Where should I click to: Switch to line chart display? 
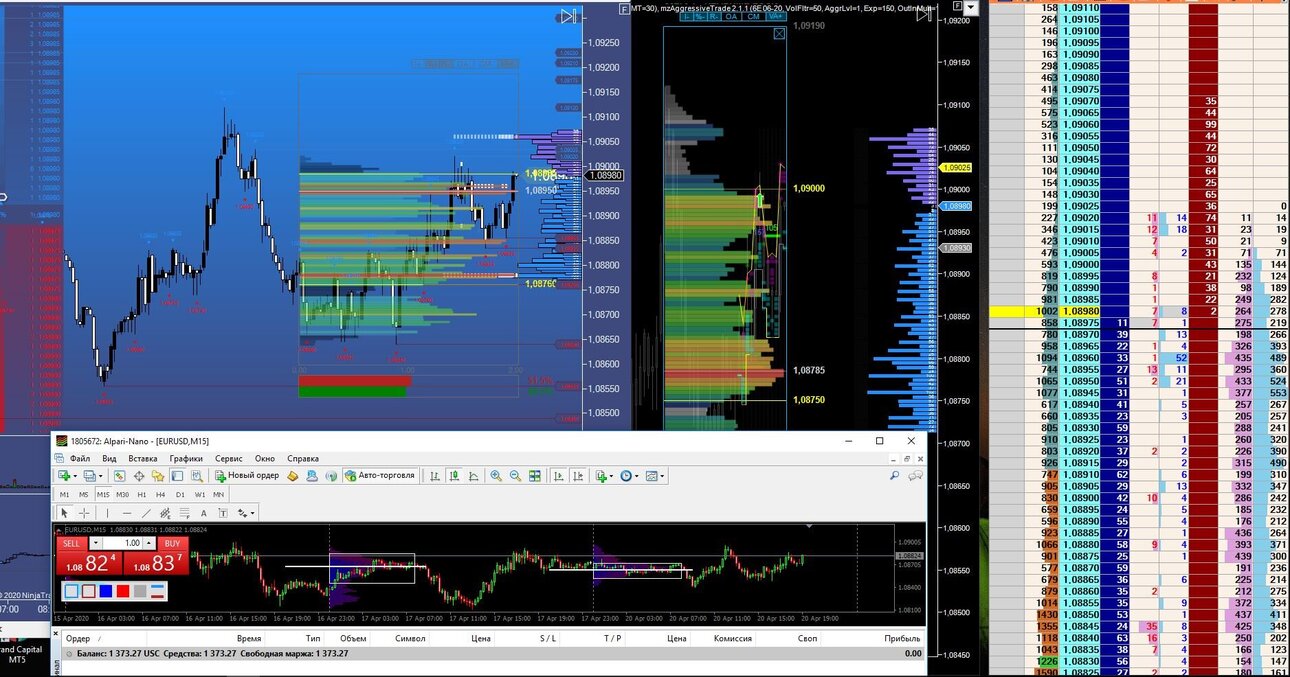point(473,475)
